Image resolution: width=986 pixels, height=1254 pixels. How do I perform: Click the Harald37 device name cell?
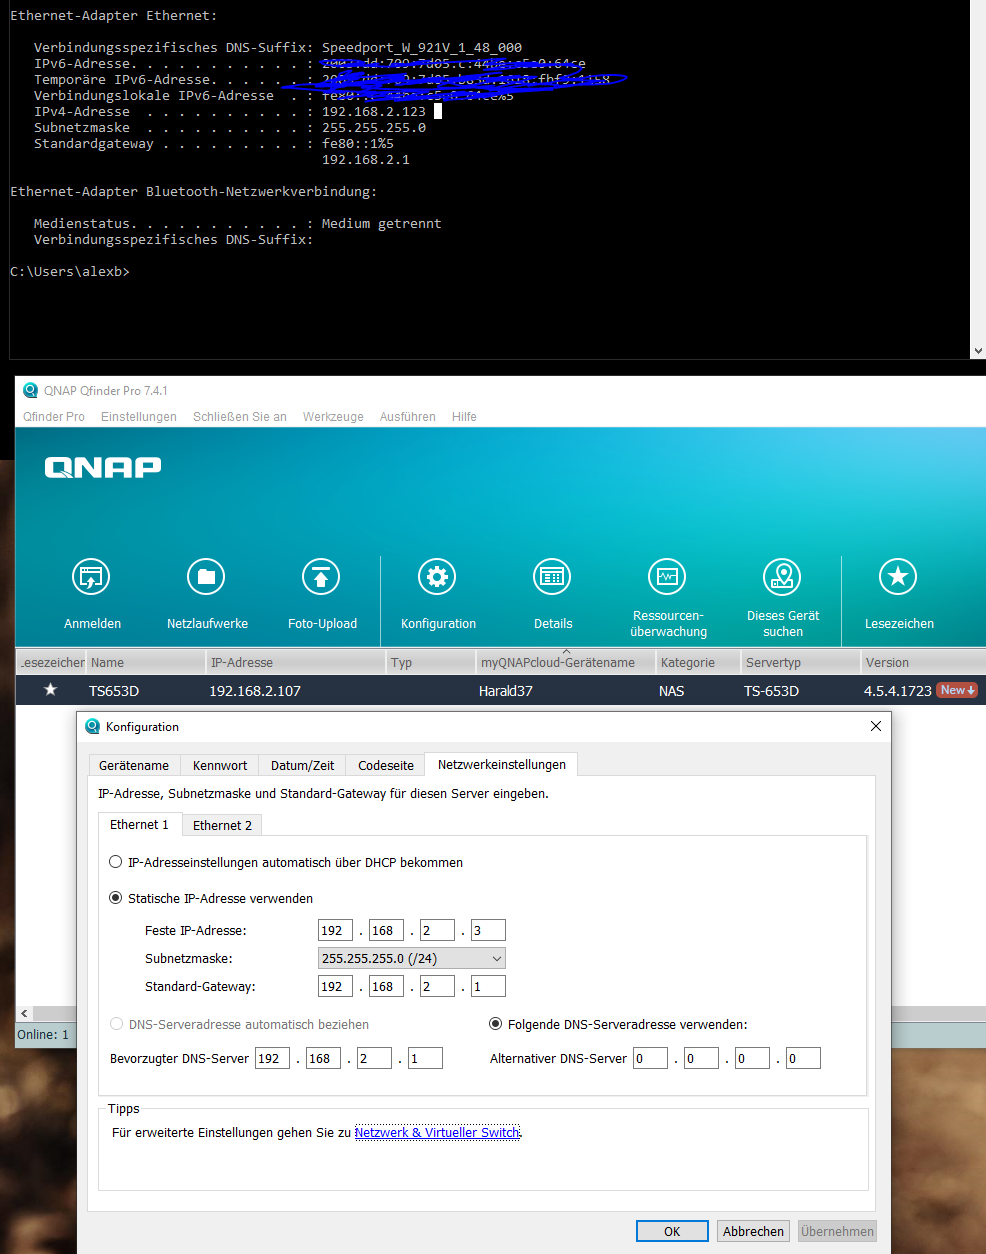506,690
